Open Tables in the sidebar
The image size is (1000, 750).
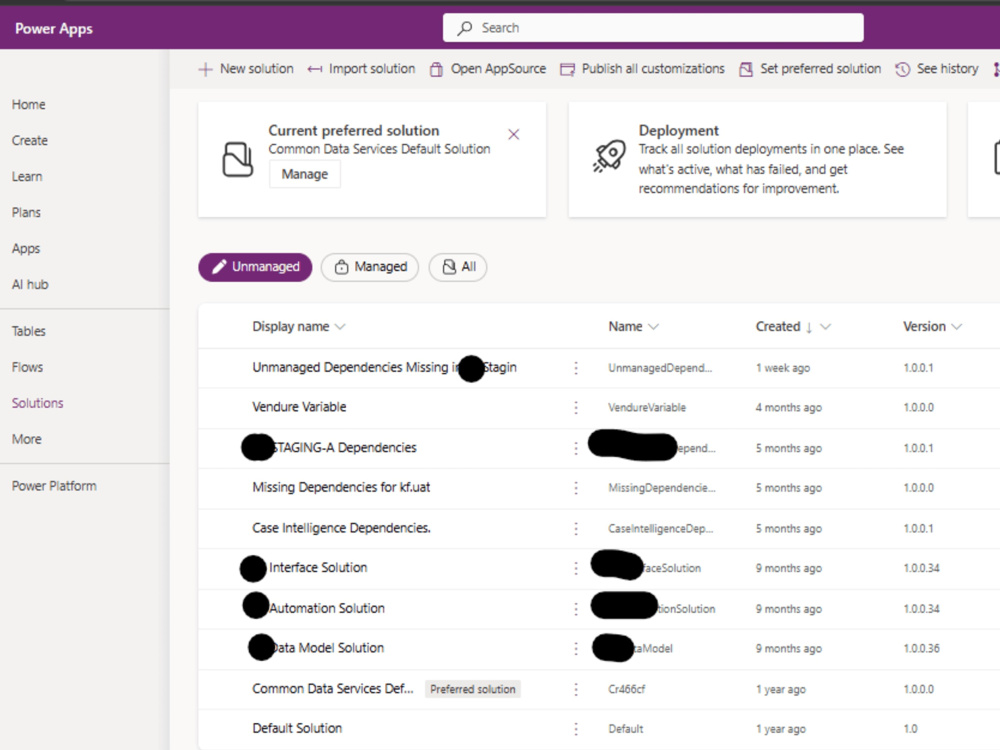(x=29, y=331)
